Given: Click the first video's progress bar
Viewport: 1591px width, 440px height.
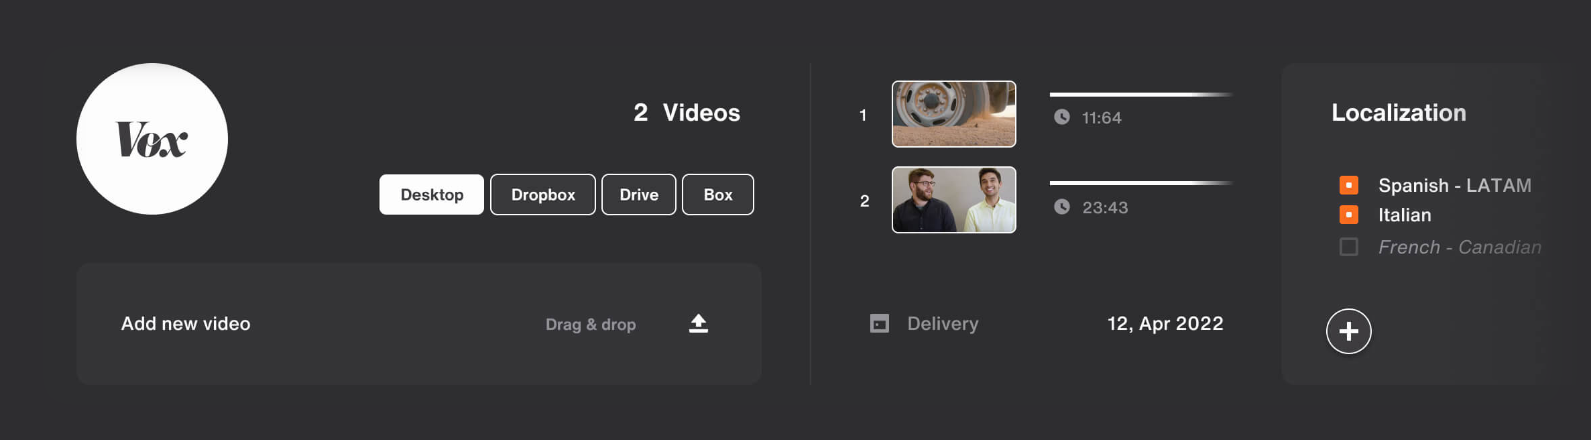Looking at the screenshot, I should click(x=1140, y=95).
